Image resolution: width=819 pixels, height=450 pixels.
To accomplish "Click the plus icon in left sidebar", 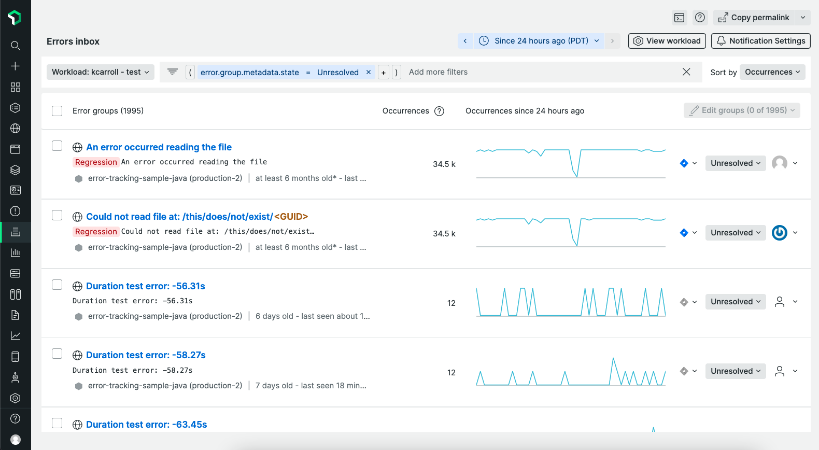I will pyautogui.click(x=15, y=66).
